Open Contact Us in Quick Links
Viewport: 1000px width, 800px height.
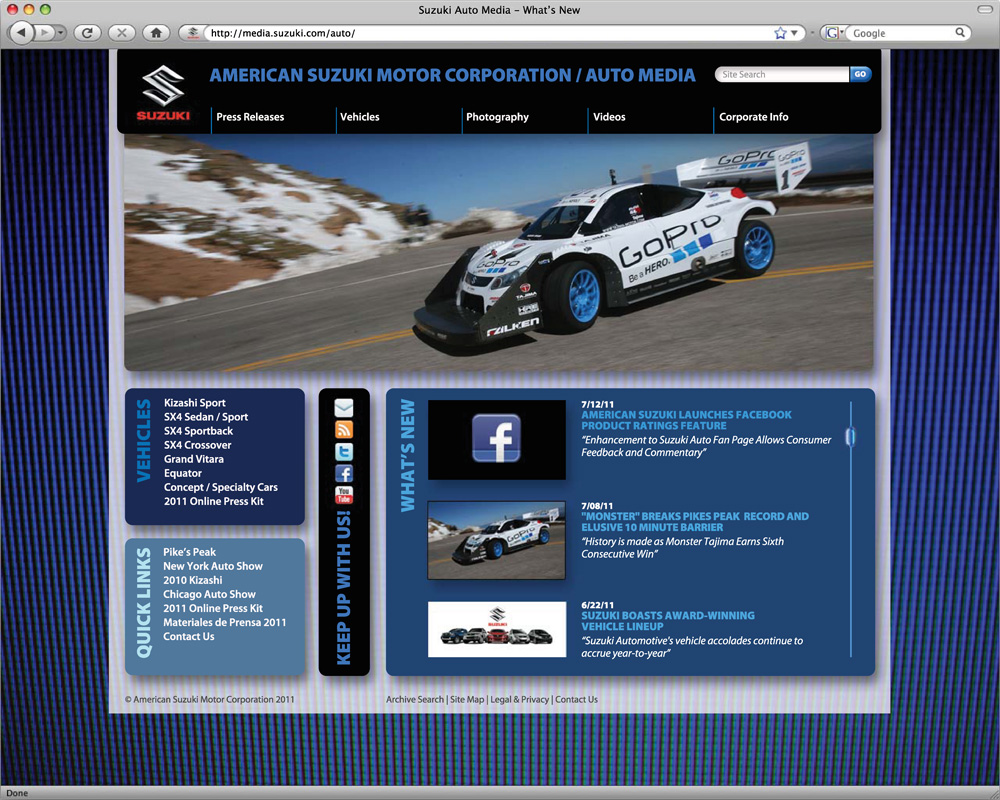(x=189, y=636)
